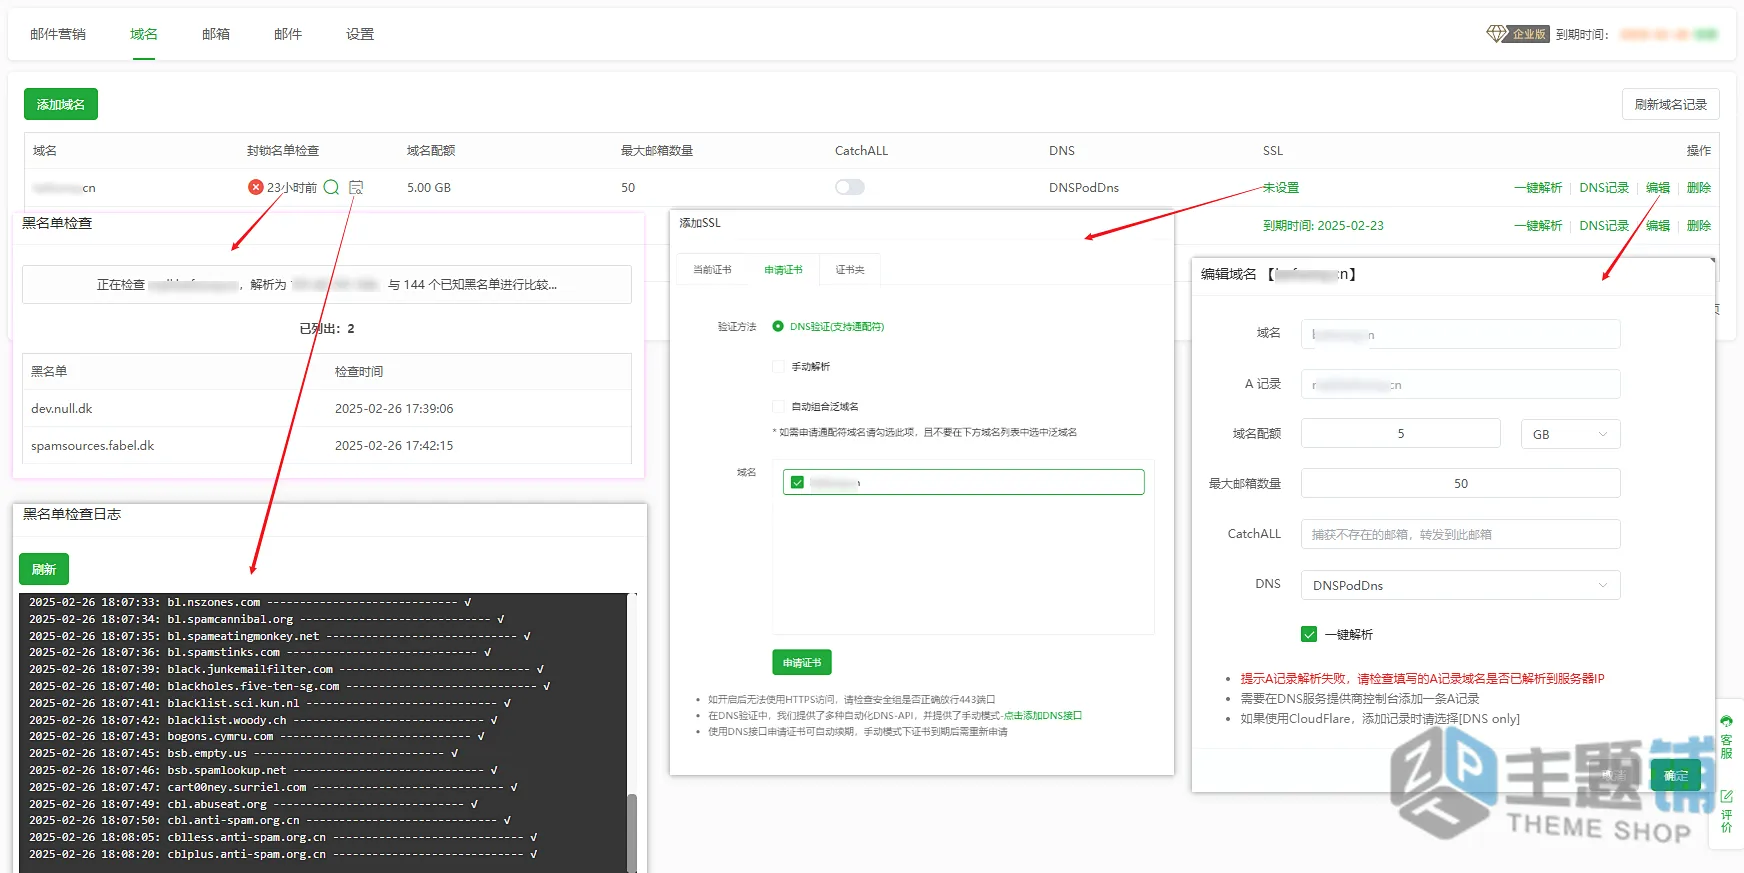Open the GB unit dropdown
The image size is (1744, 873).
click(x=1570, y=434)
